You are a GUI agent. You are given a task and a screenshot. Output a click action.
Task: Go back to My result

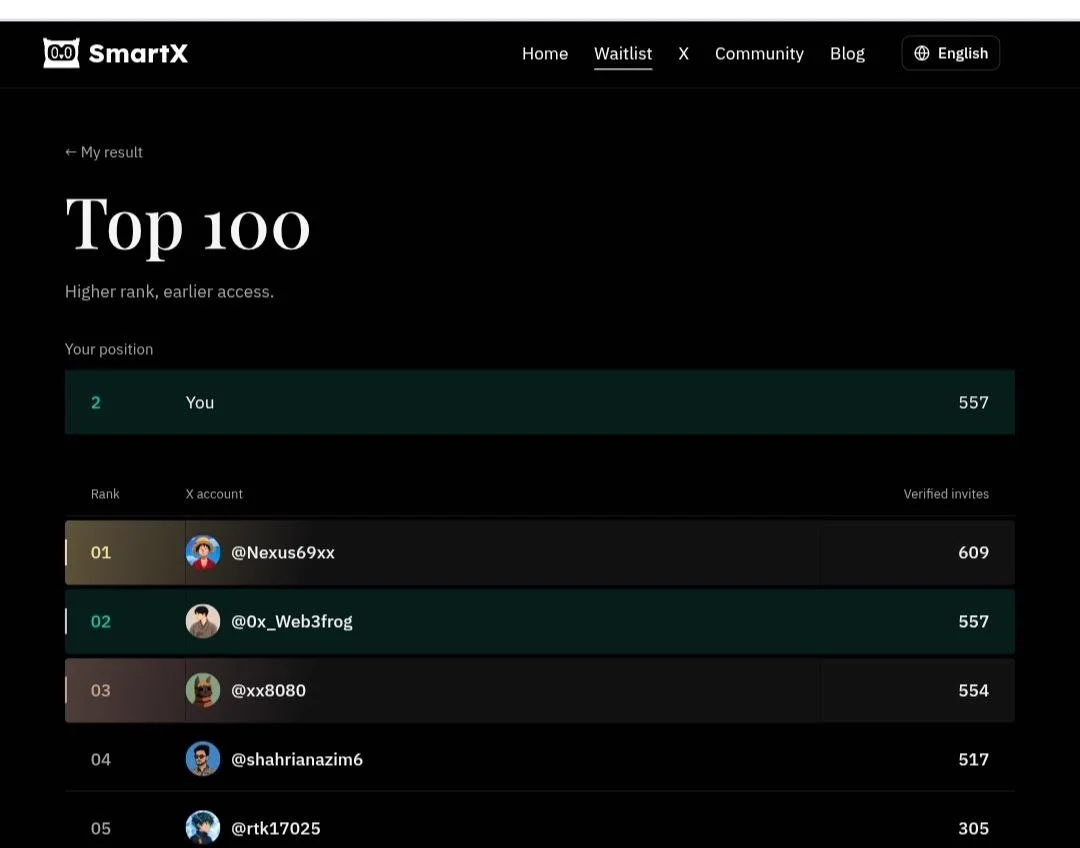(x=104, y=152)
